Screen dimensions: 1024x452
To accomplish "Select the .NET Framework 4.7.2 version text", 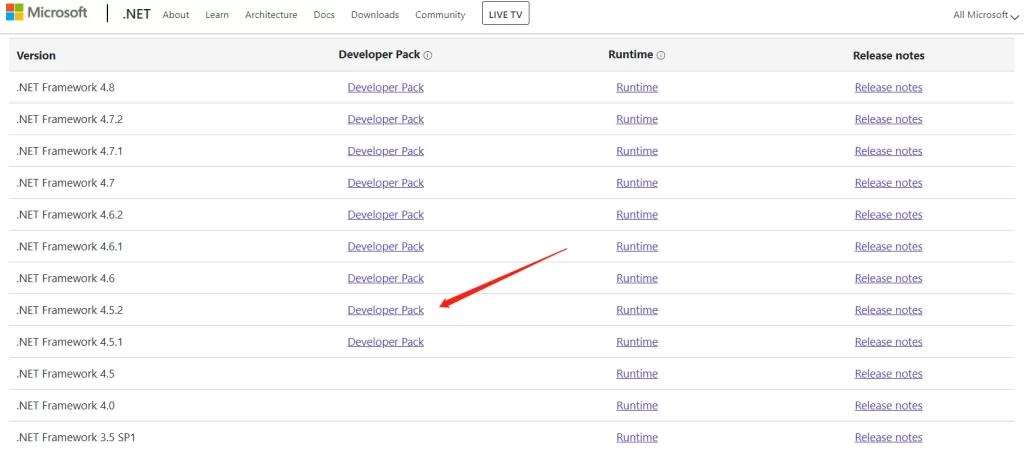I will click(69, 119).
